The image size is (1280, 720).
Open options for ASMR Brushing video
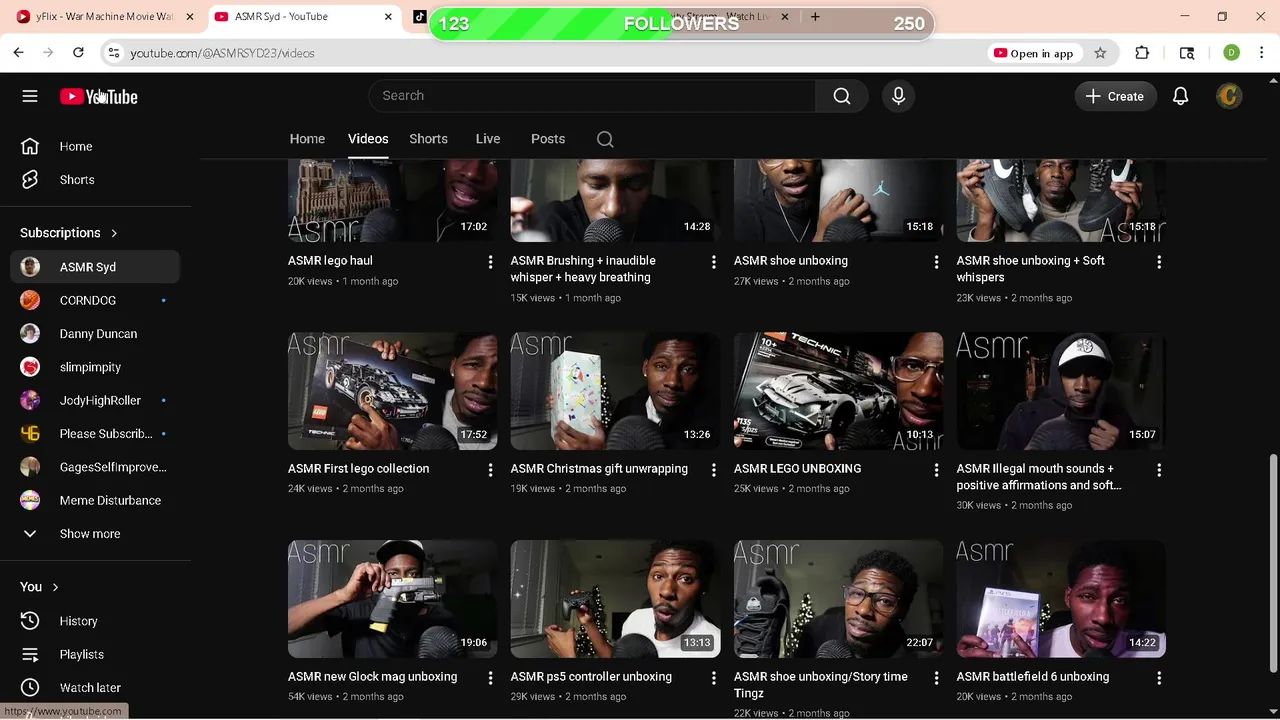point(713,262)
